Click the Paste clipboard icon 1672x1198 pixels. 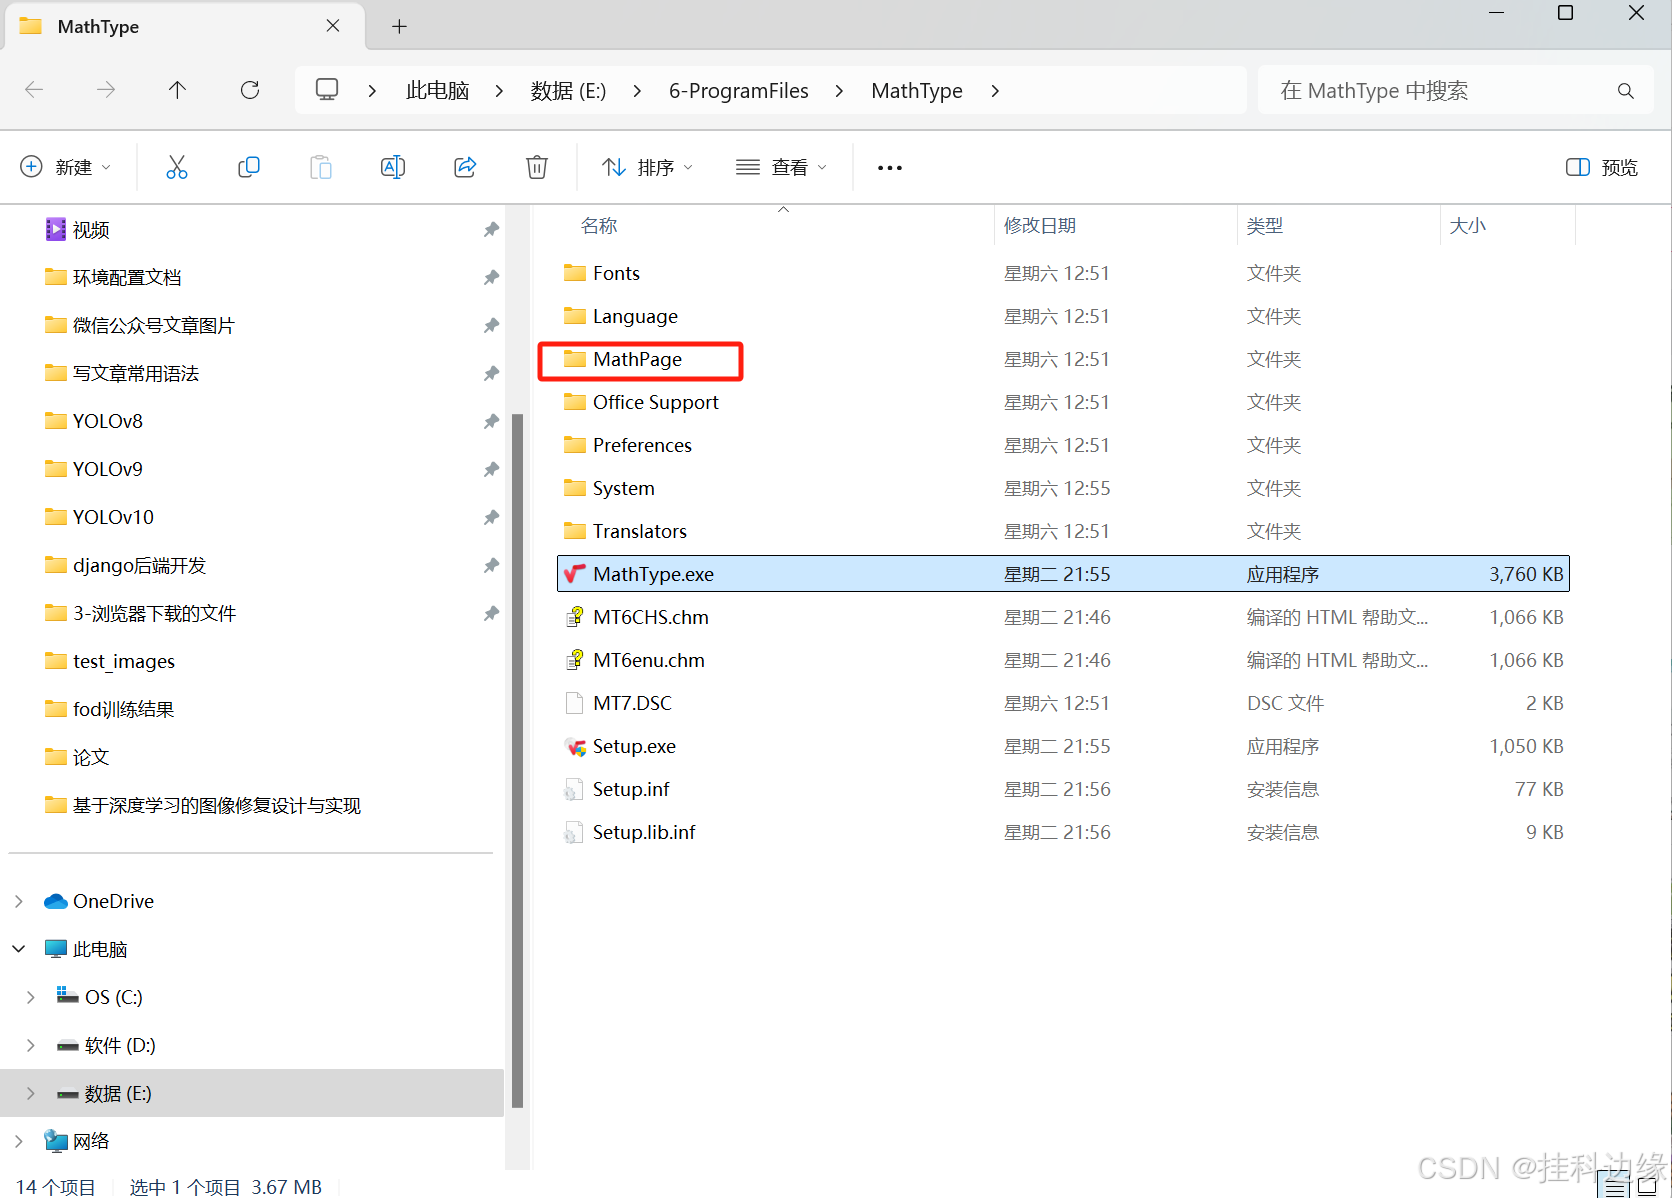pyautogui.click(x=321, y=167)
